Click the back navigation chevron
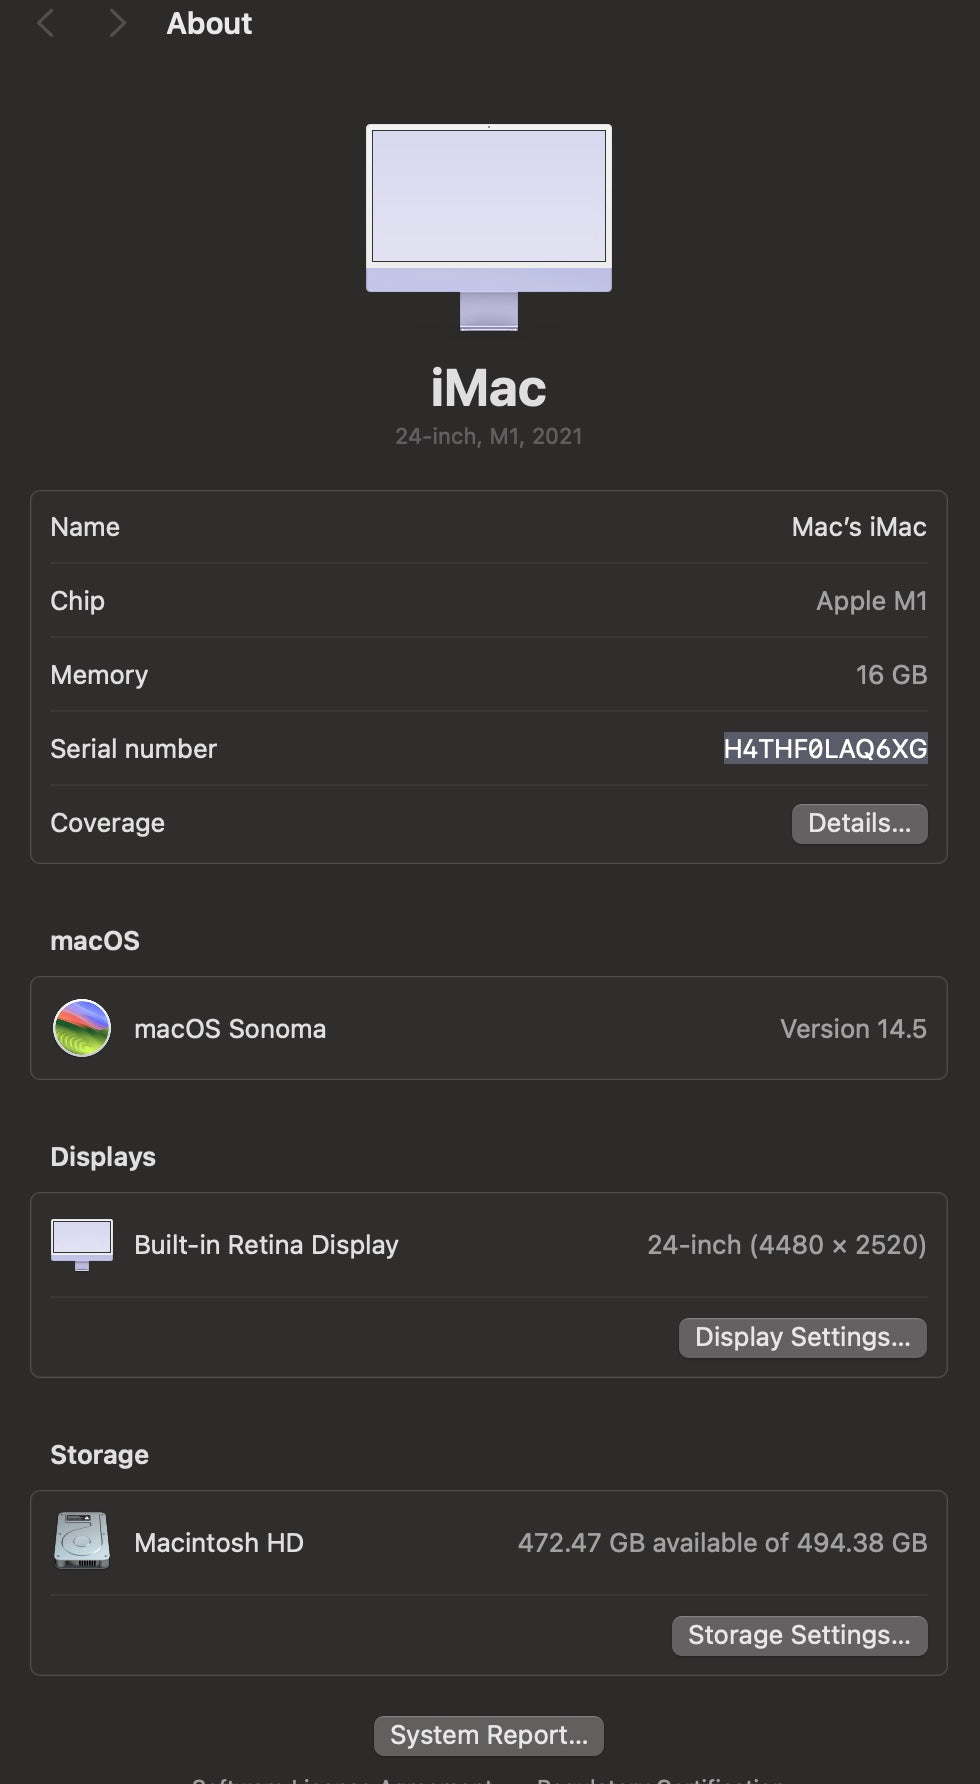This screenshot has width=980, height=1784. tap(45, 23)
